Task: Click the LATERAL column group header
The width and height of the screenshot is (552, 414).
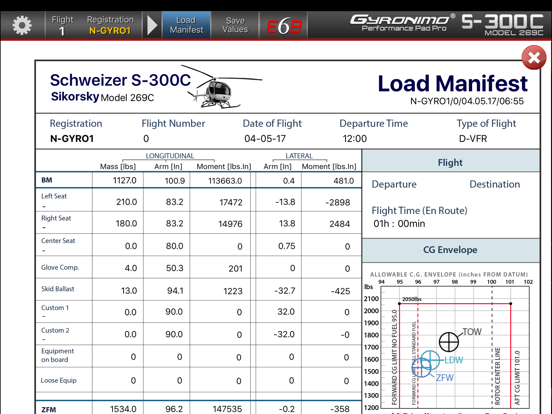Action: pos(299,156)
